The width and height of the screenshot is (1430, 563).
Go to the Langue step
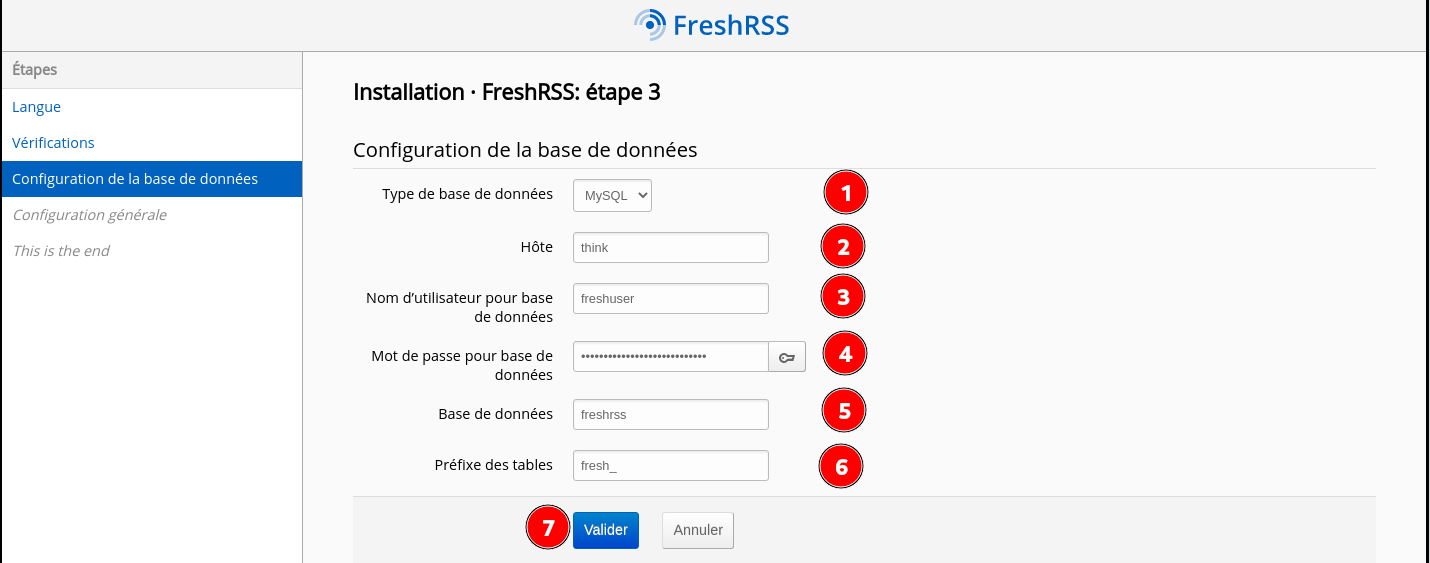[37, 107]
